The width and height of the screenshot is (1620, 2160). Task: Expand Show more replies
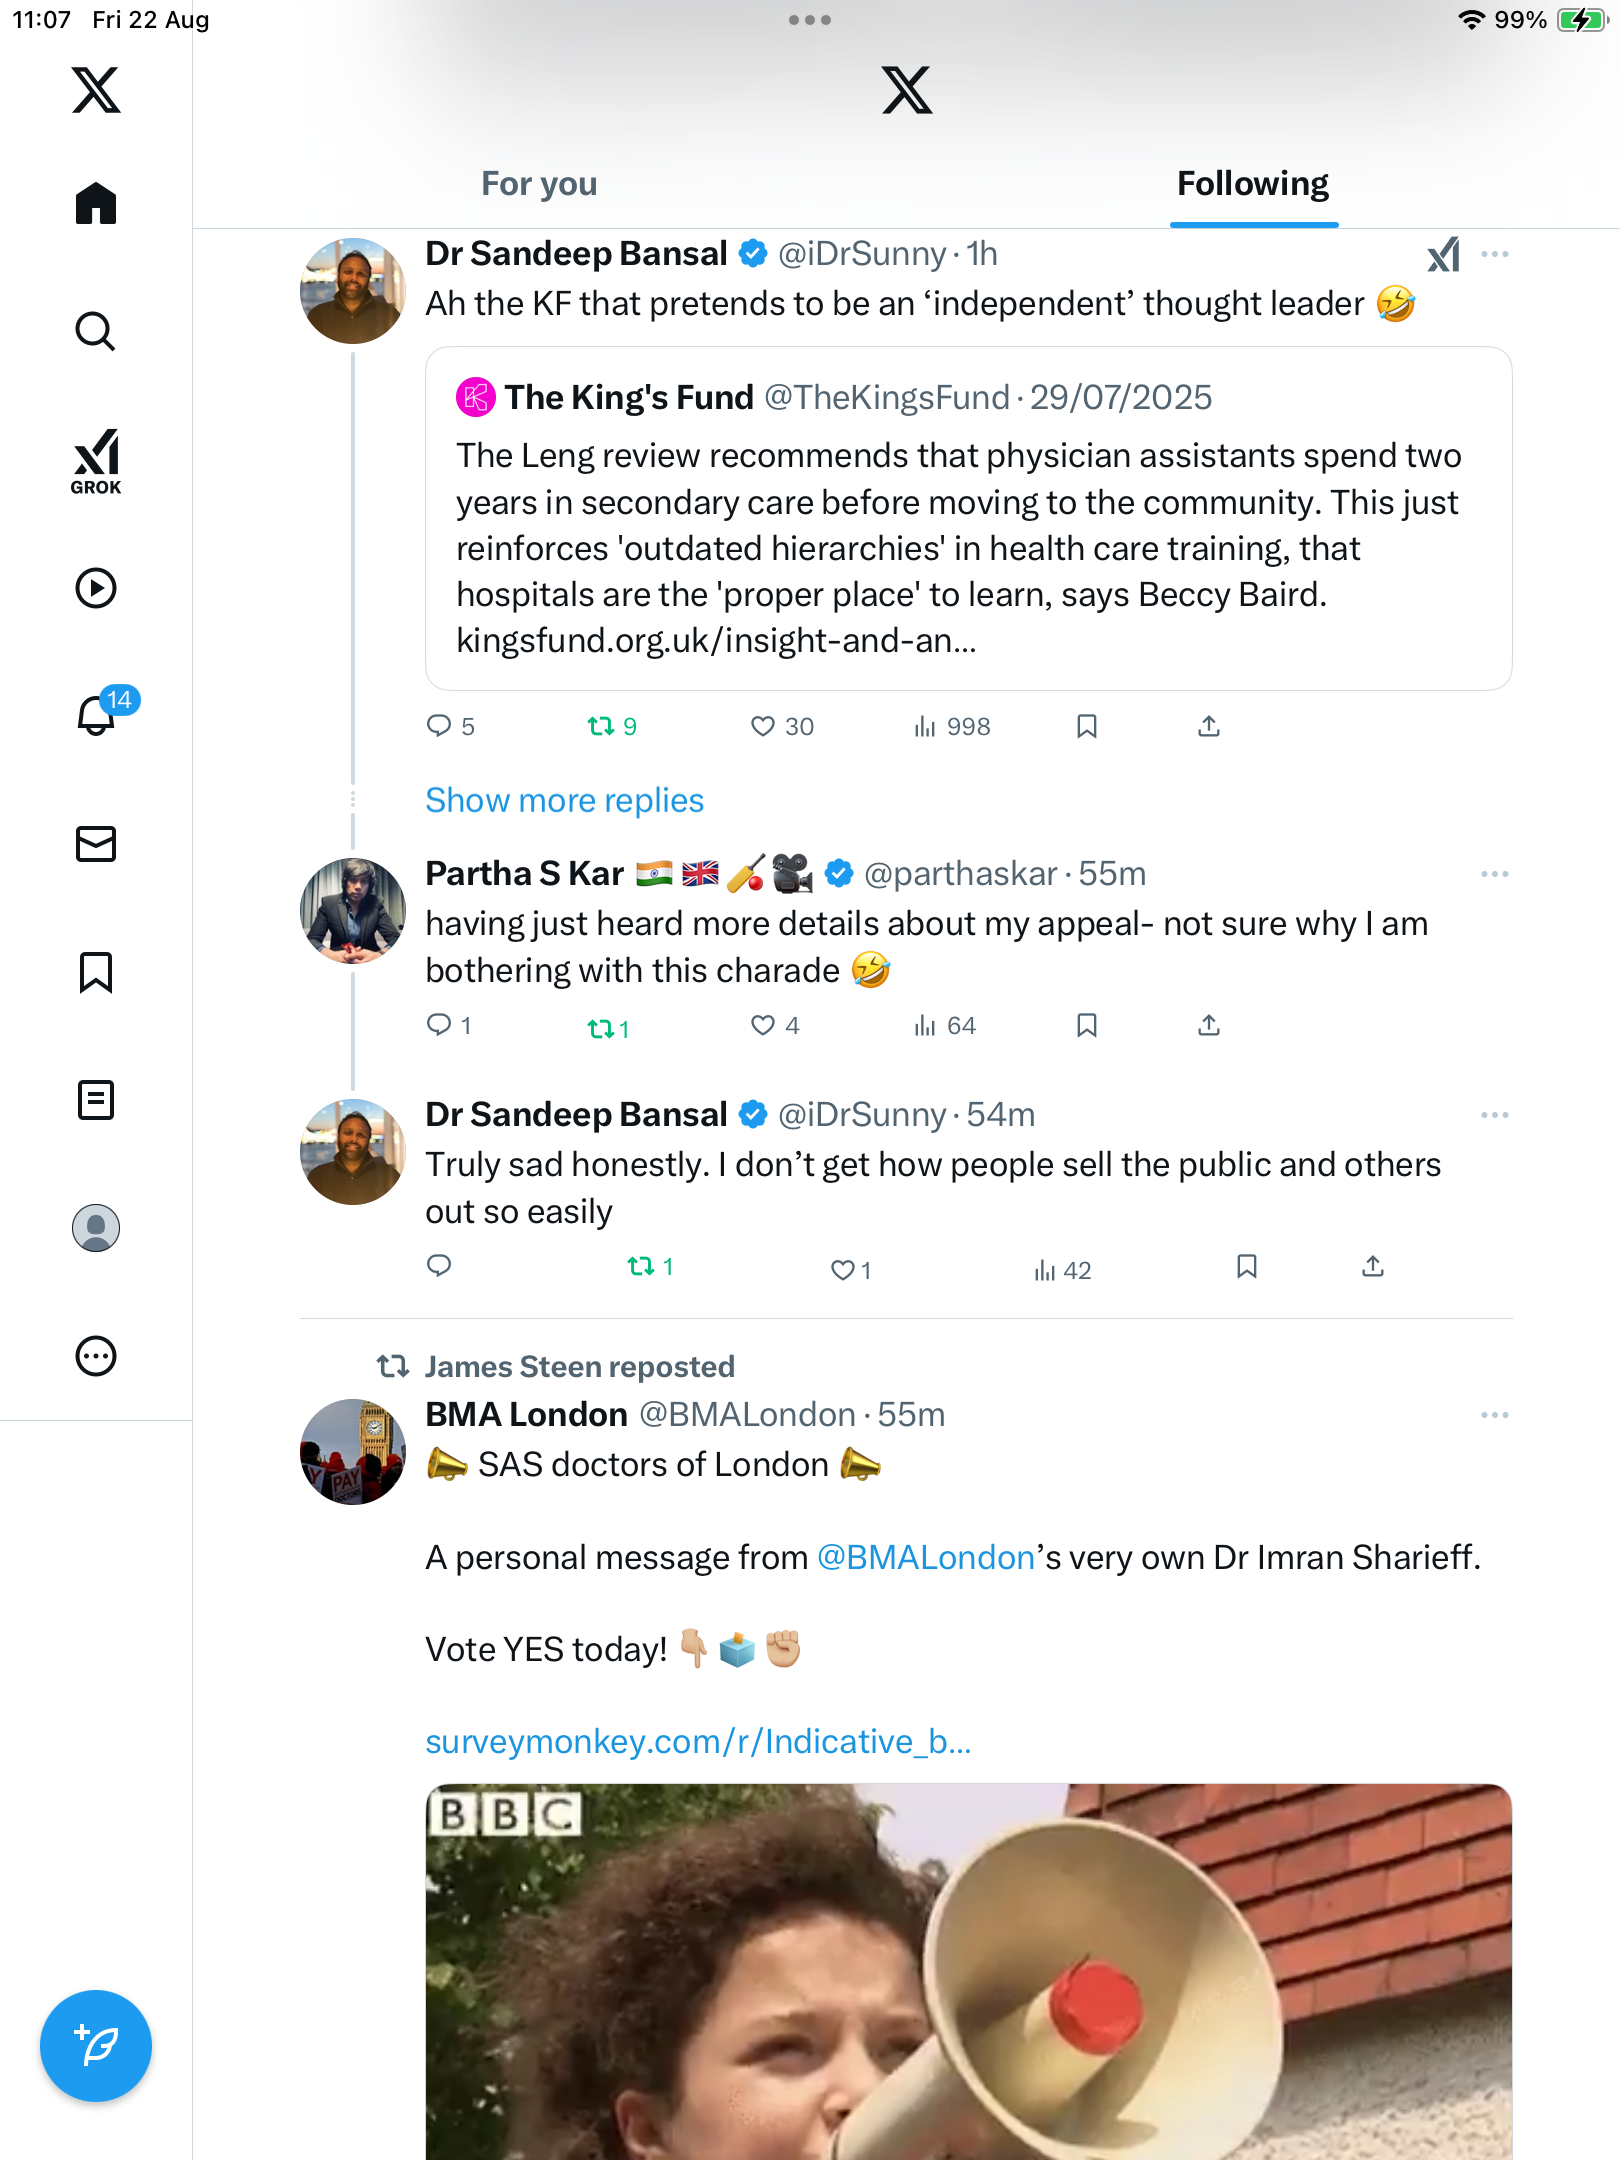[565, 801]
